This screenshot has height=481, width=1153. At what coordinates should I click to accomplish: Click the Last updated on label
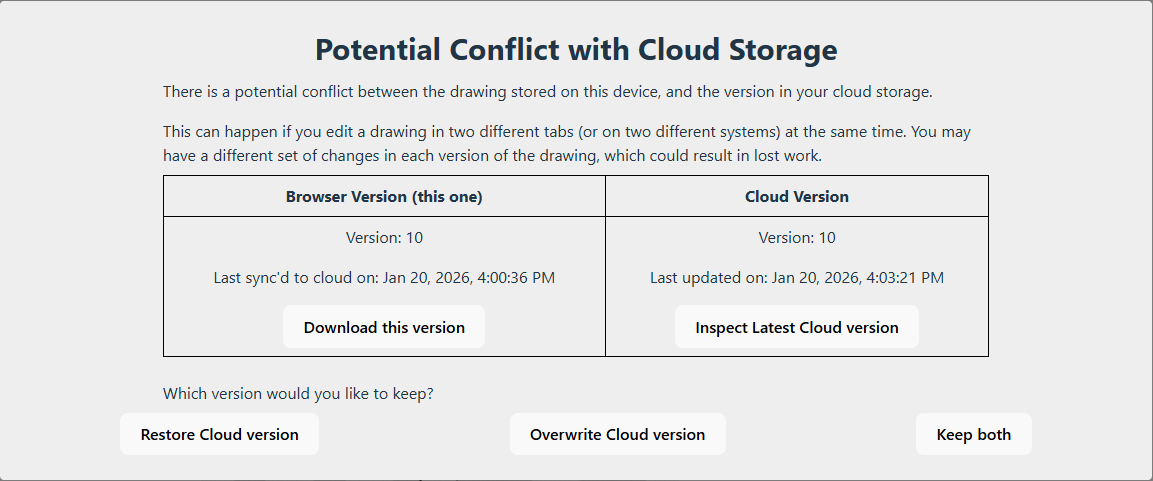709,278
